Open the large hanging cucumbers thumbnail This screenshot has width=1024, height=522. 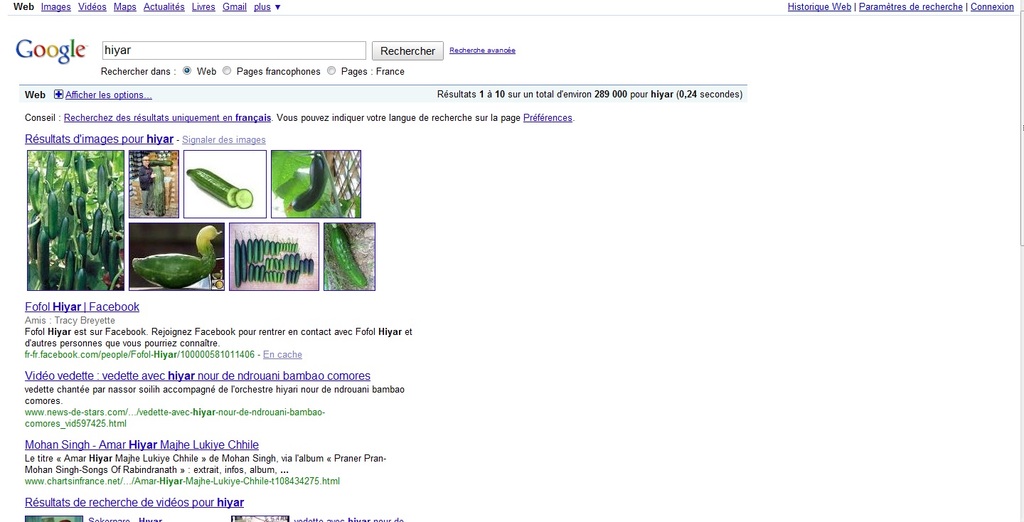coord(76,220)
